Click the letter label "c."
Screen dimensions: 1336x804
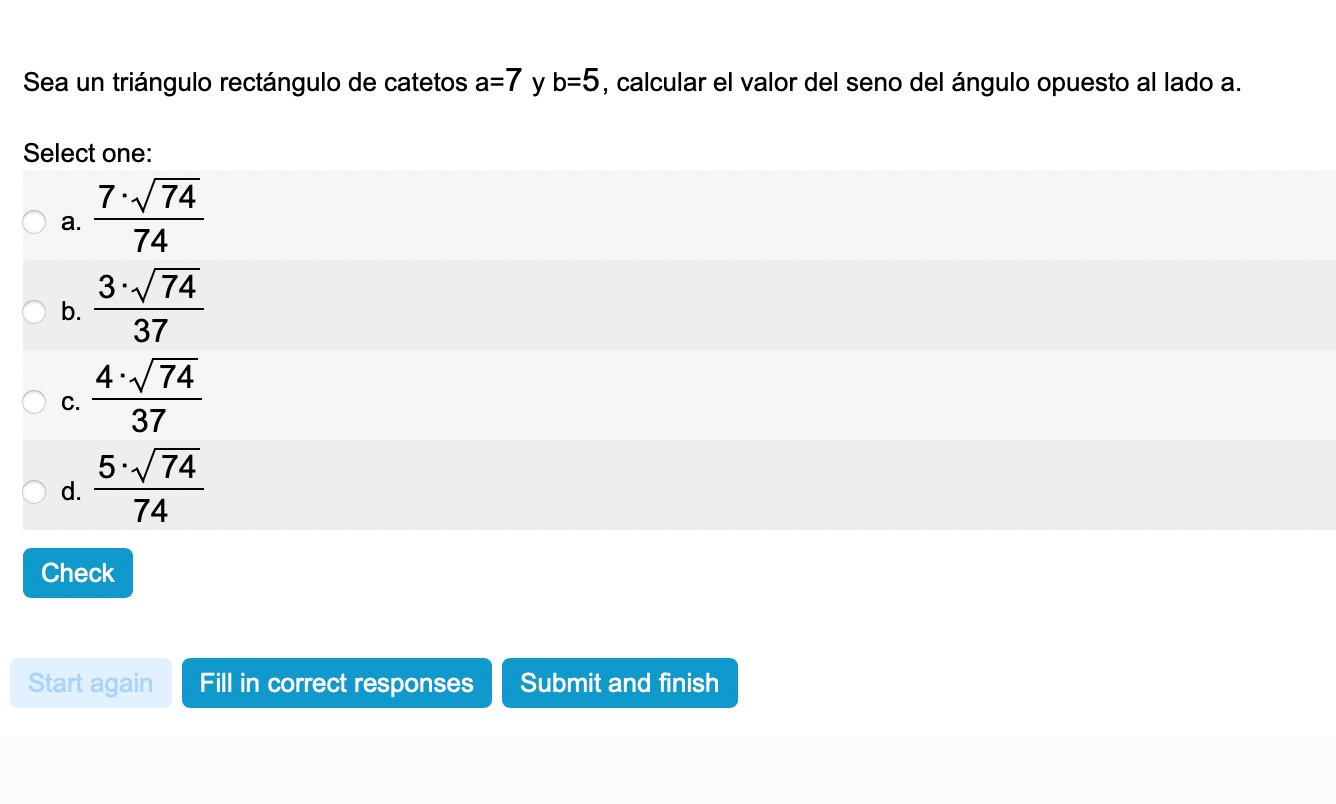coord(71,402)
